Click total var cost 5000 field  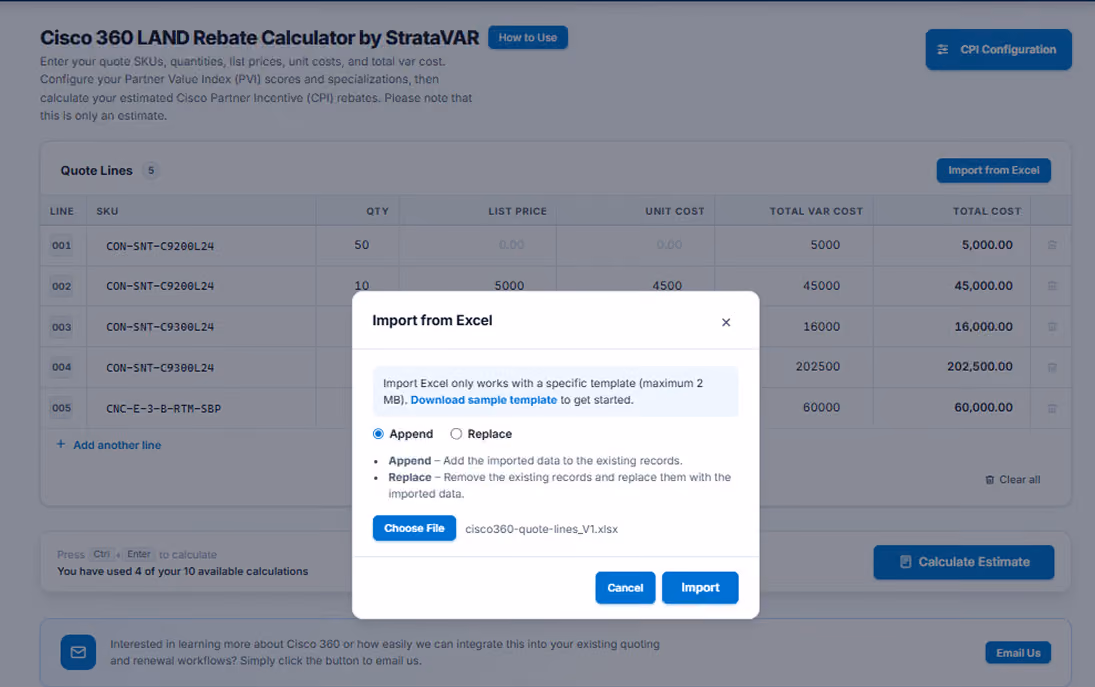point(794,245)
